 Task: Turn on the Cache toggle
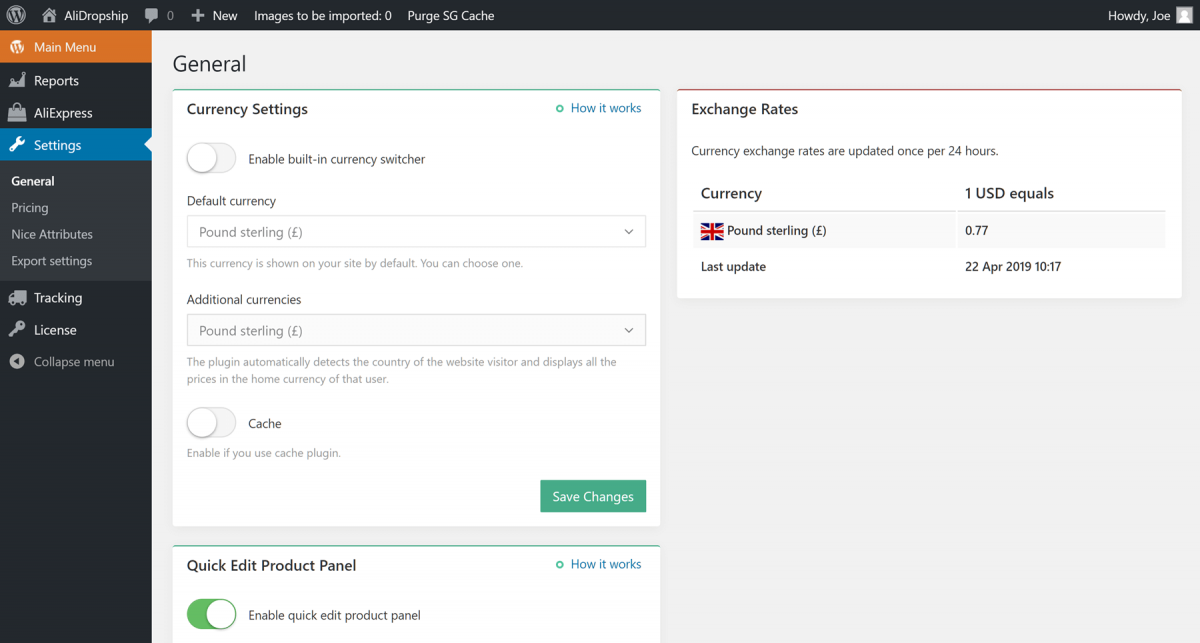point(211,422)
